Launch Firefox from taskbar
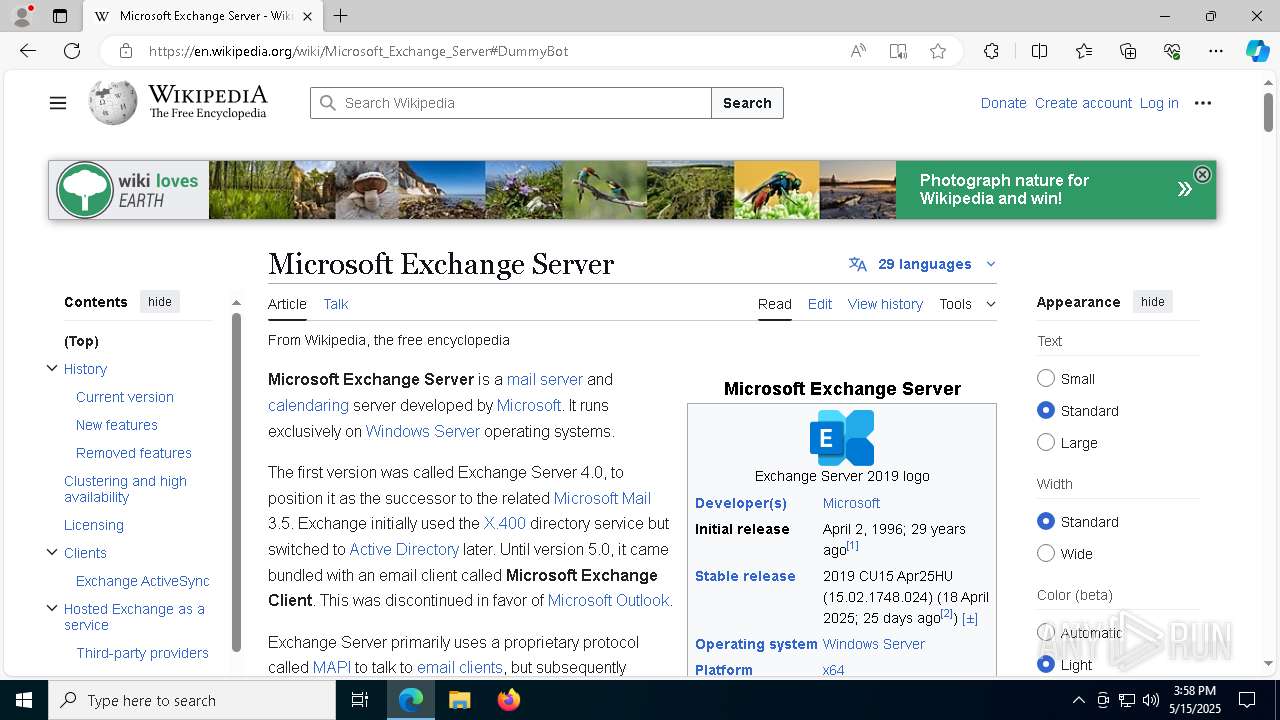 pyautogui.click(x=509, y=700)
